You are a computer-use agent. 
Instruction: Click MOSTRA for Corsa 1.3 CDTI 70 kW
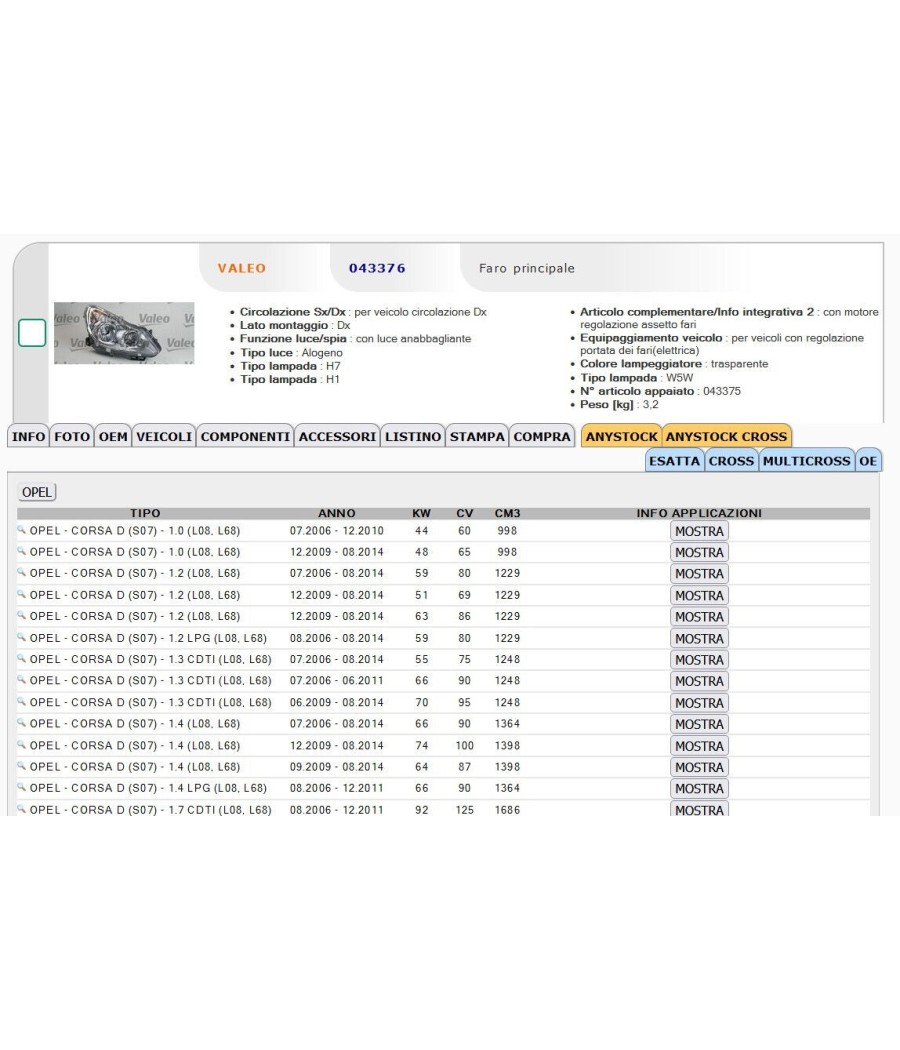tap(699, 703)
